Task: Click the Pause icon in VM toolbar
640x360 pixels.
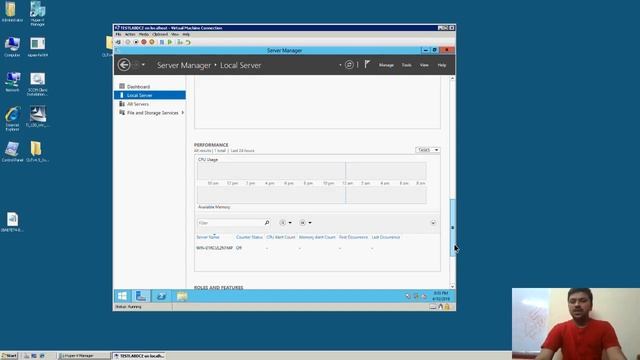Action: coord(162,42)
